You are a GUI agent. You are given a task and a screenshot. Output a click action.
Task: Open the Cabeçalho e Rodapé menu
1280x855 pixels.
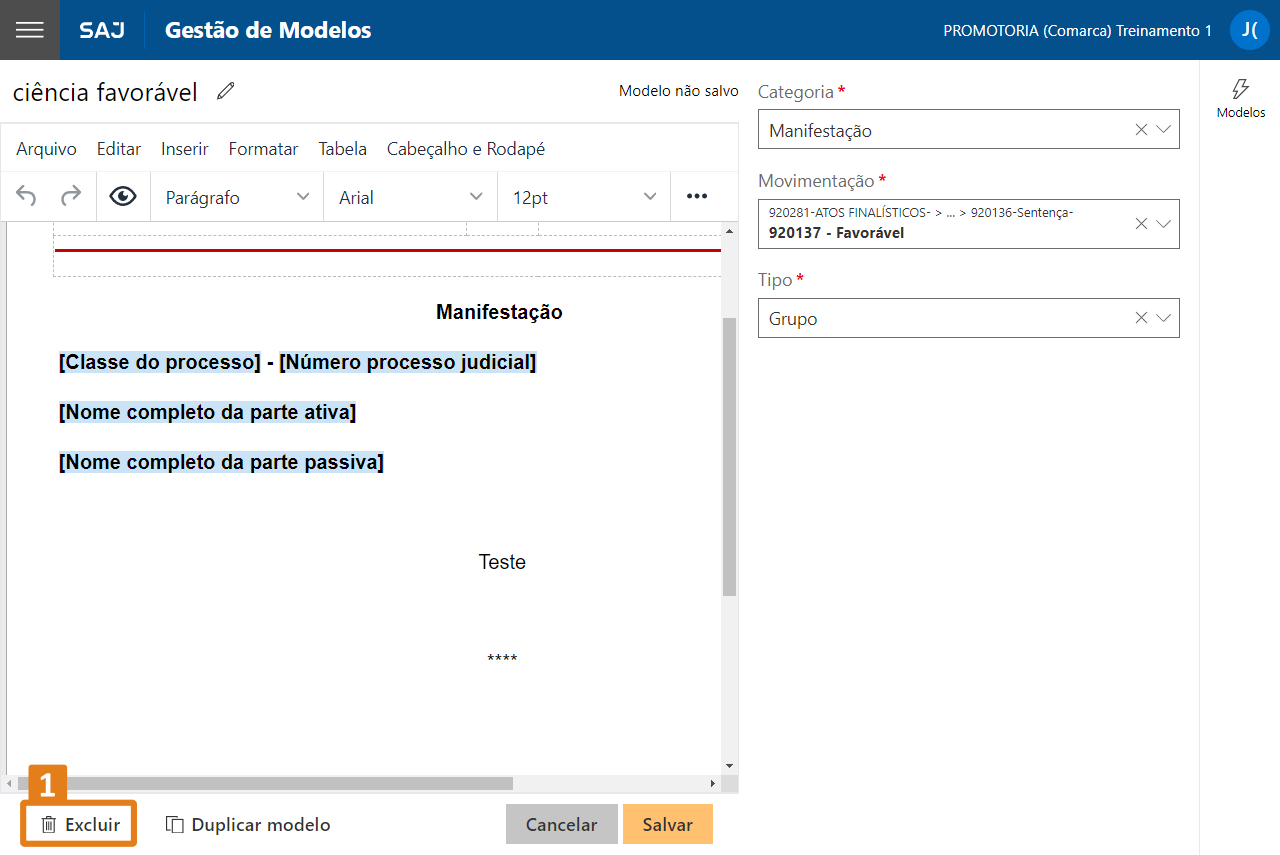pyautogui.click(x=465, y=149)
